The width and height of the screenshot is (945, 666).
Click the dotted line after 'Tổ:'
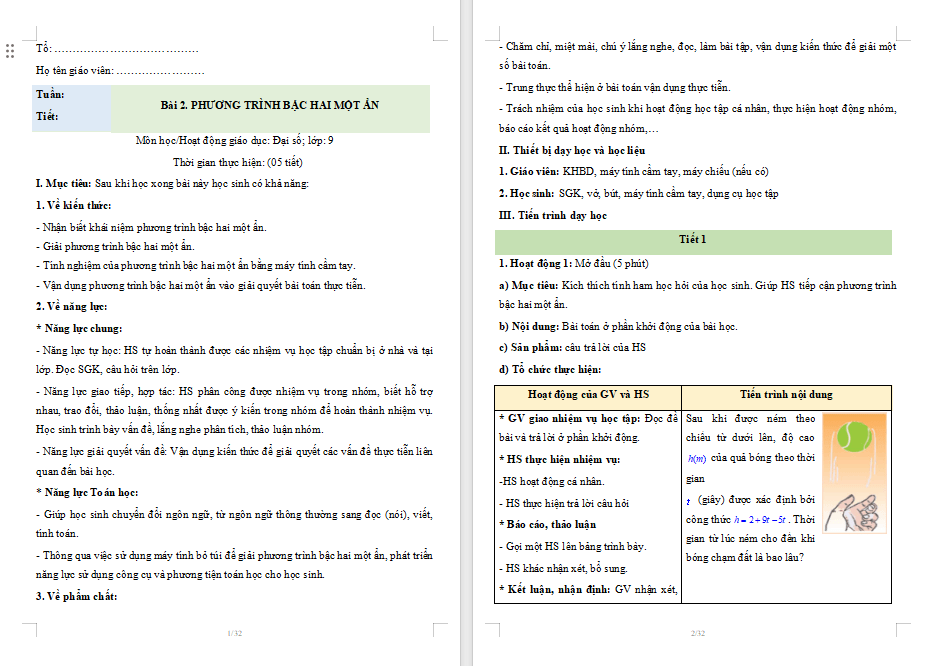coord(126,49)
